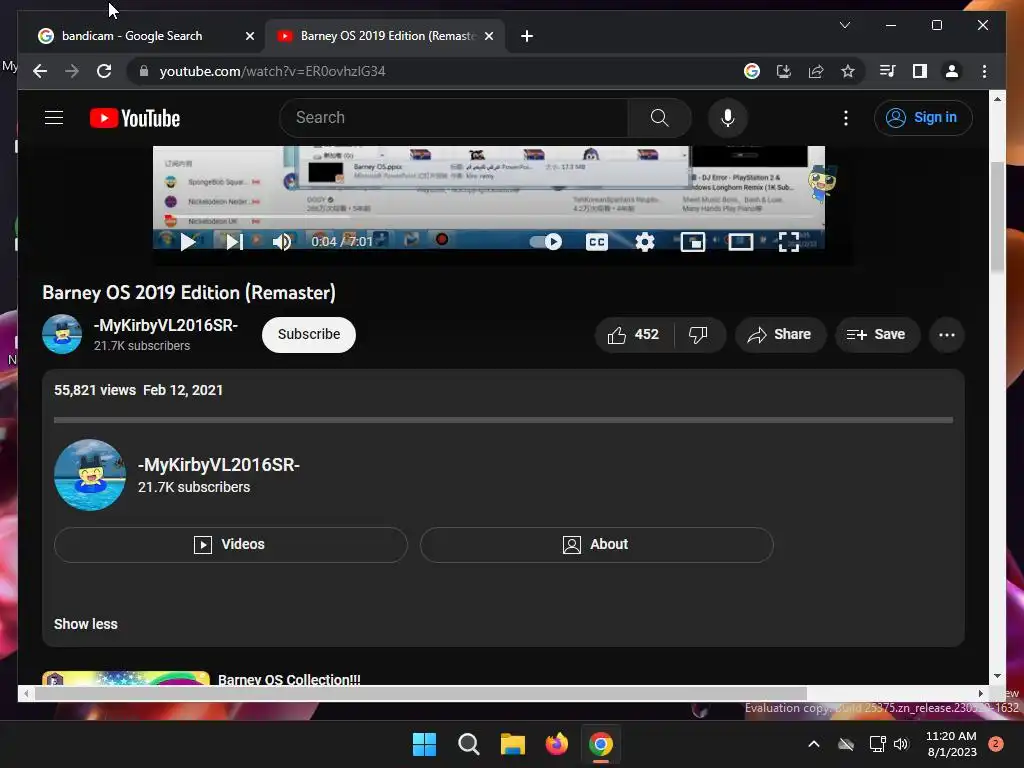Image resolution: width=1024 pixels, height=768 pixels.
Task: Open media controls in Chrome toolbar
Action: 888,71
